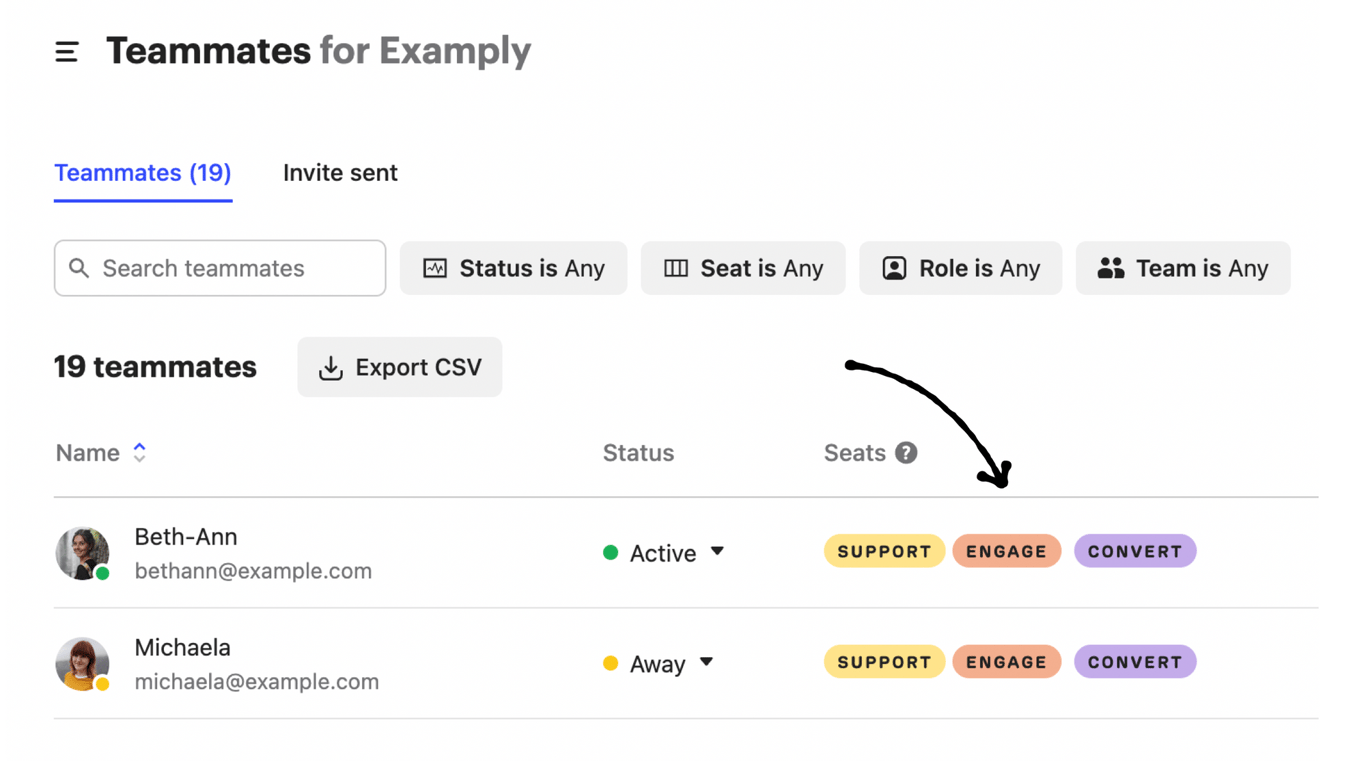Click the search magnifier icon
The height and width of the screenshot is (761, 1366).
click(x=79, y=268)
